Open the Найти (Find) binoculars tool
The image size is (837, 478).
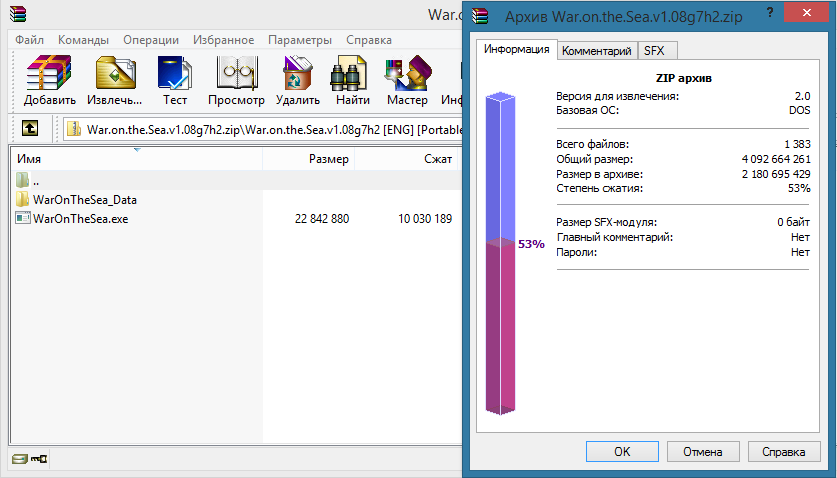tap(349, 73)
